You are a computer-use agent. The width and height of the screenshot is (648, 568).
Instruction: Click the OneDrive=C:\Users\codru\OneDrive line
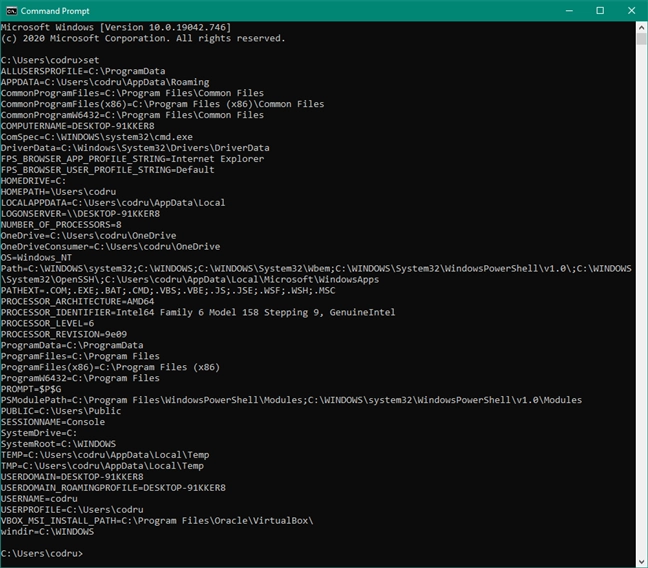coord(88,236)
